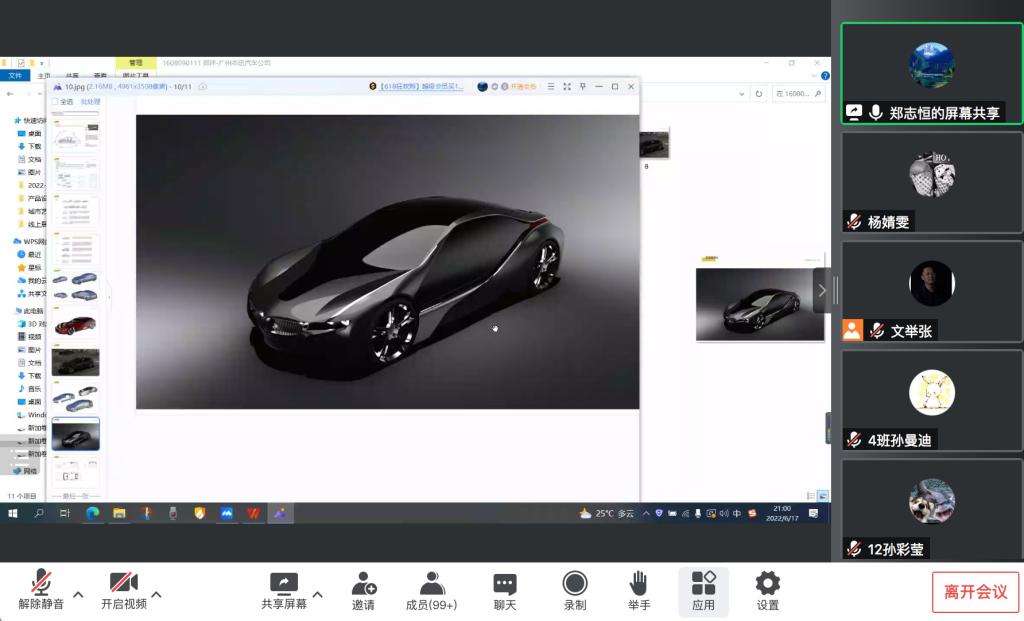Select 4班孙曼迪 participant tile
The image size is (1024, 621).
coord(932,401)
